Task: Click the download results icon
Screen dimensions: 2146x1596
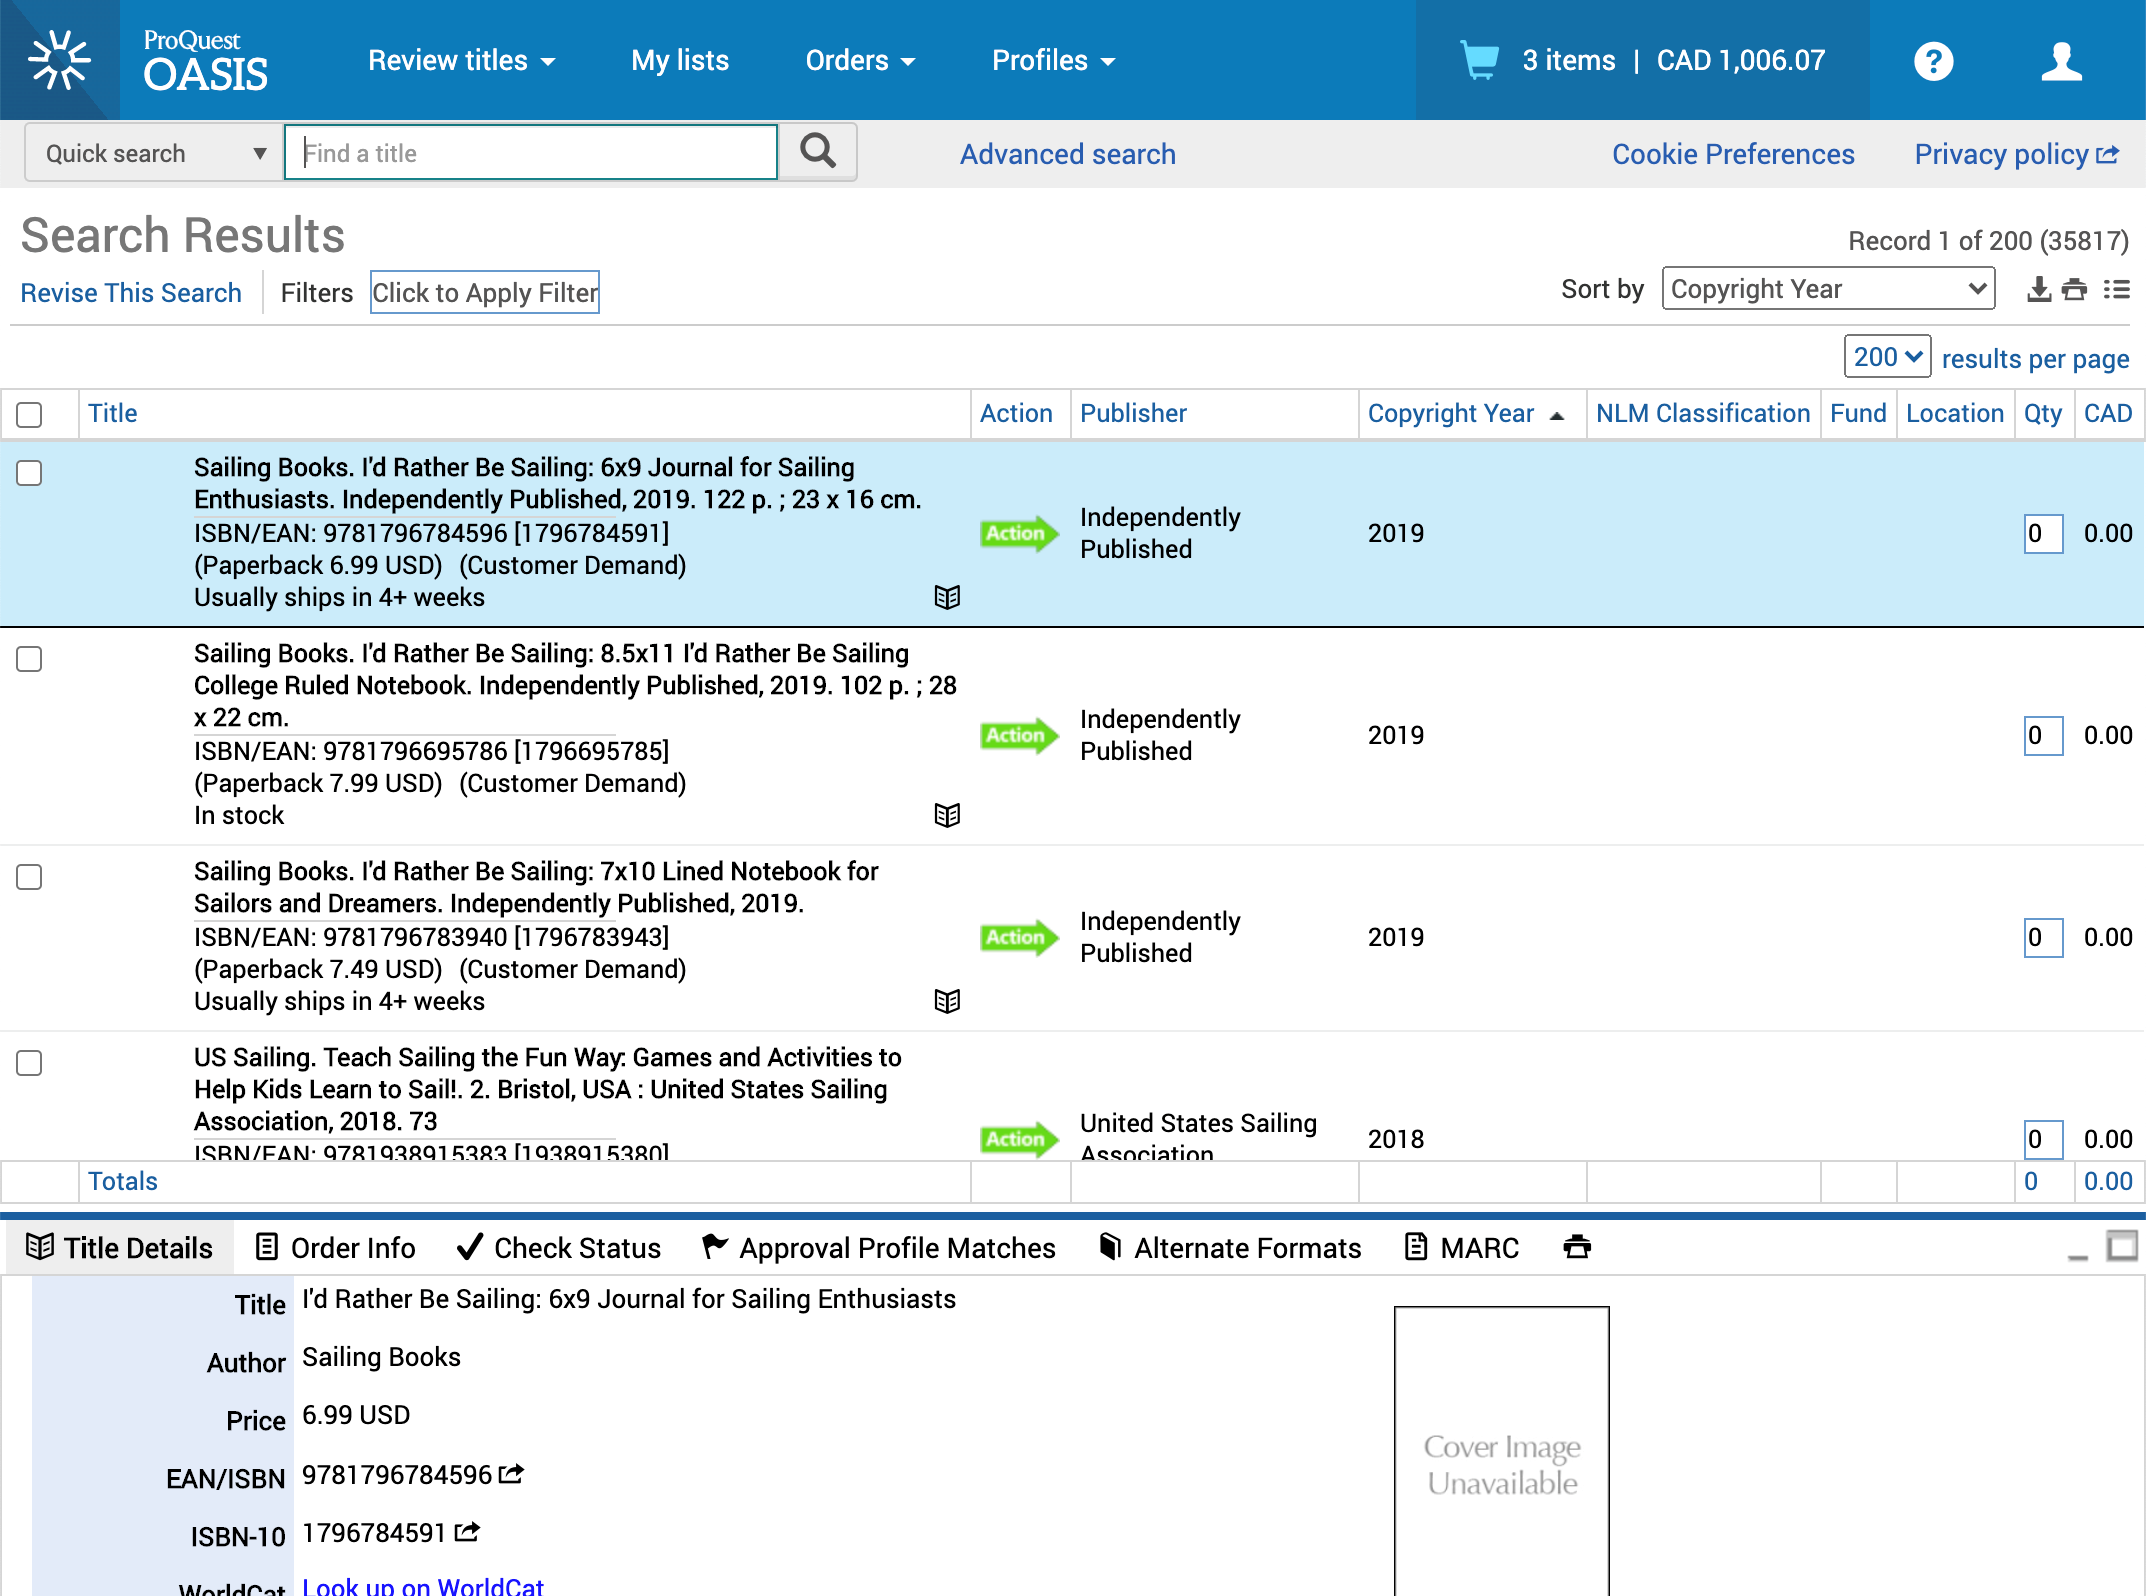Action: (2038, 290)
